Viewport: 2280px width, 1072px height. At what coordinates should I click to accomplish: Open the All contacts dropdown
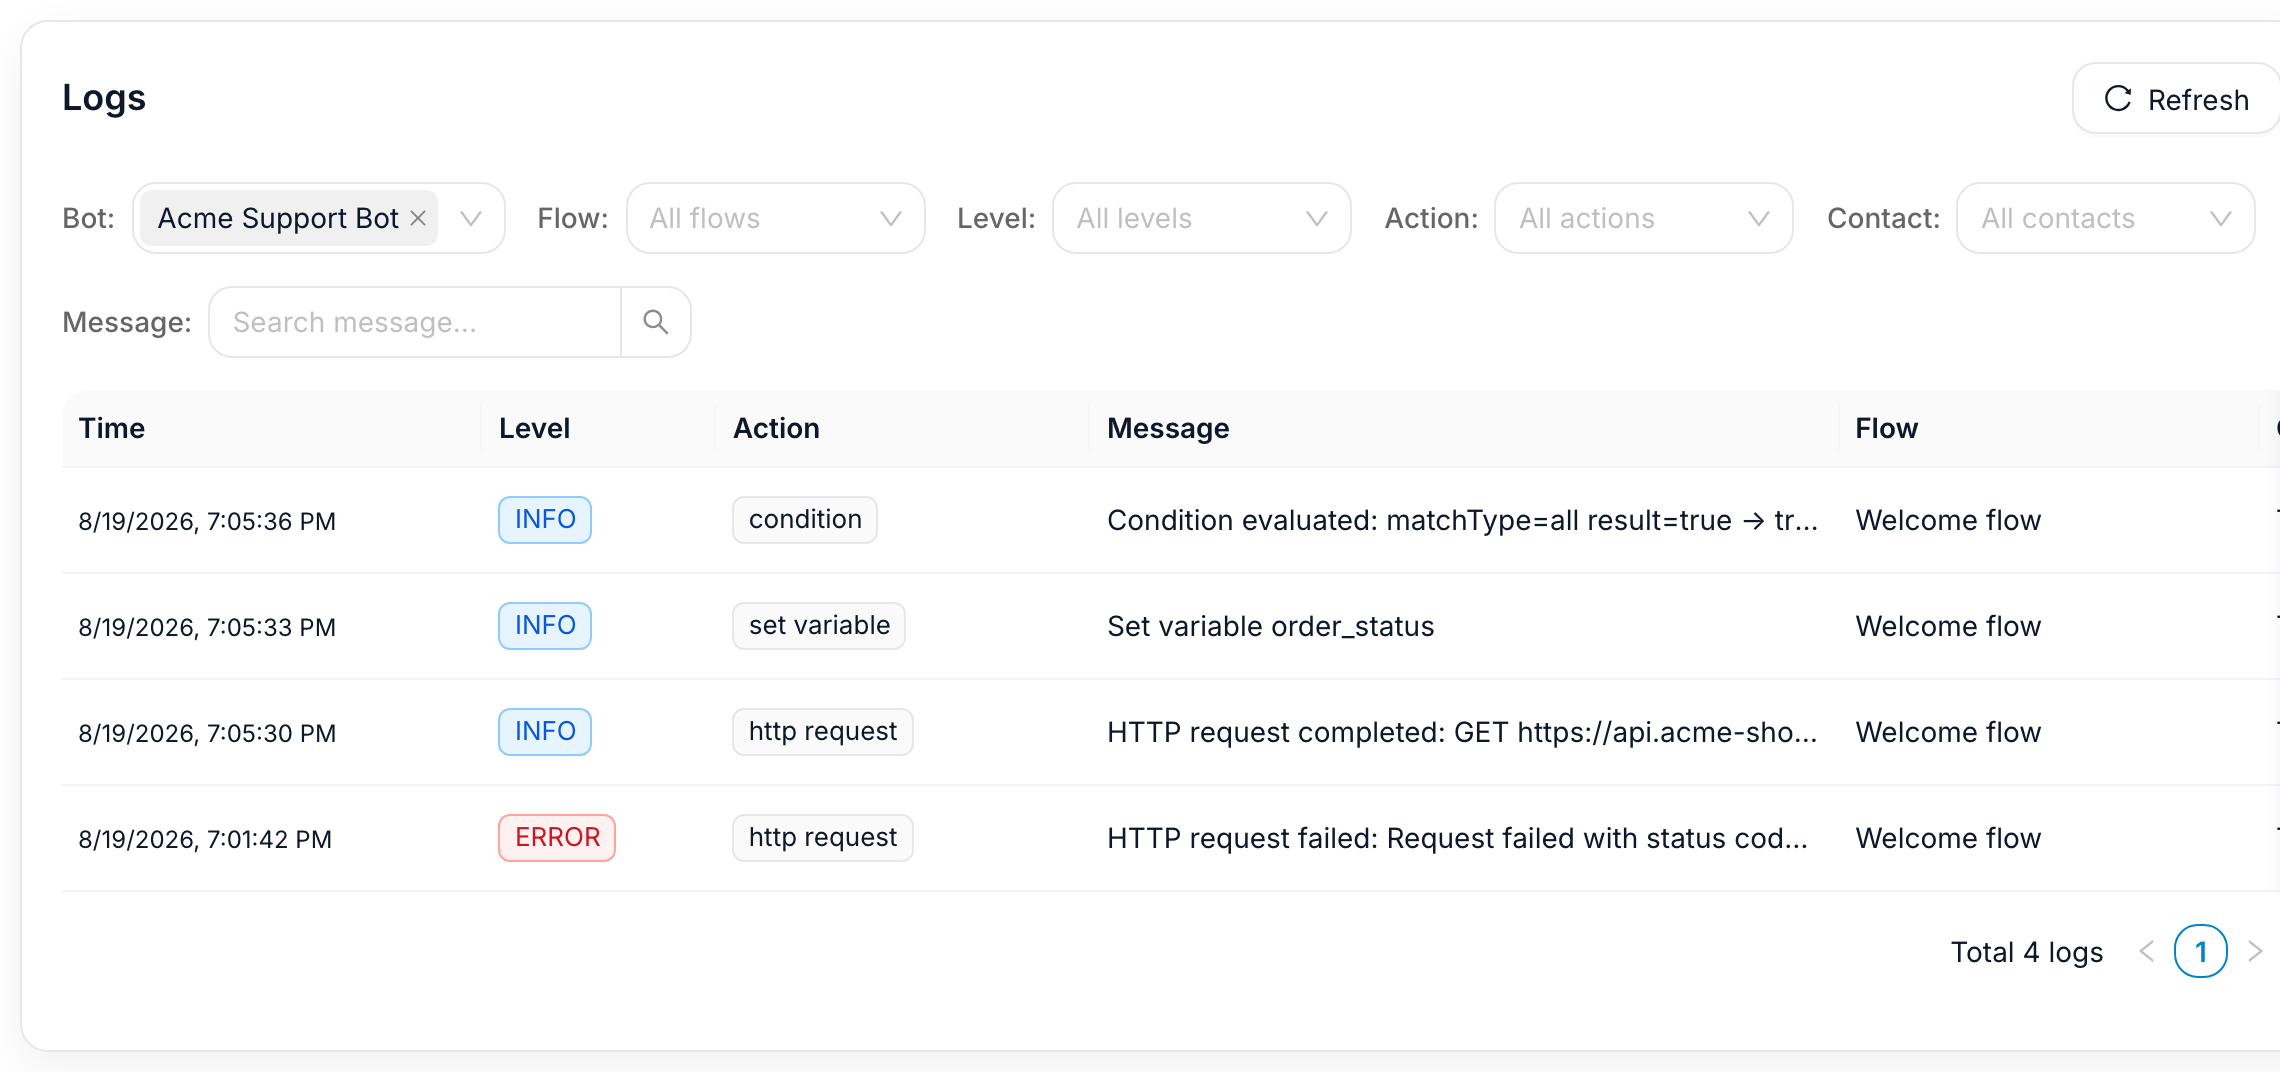point(2106,218)
